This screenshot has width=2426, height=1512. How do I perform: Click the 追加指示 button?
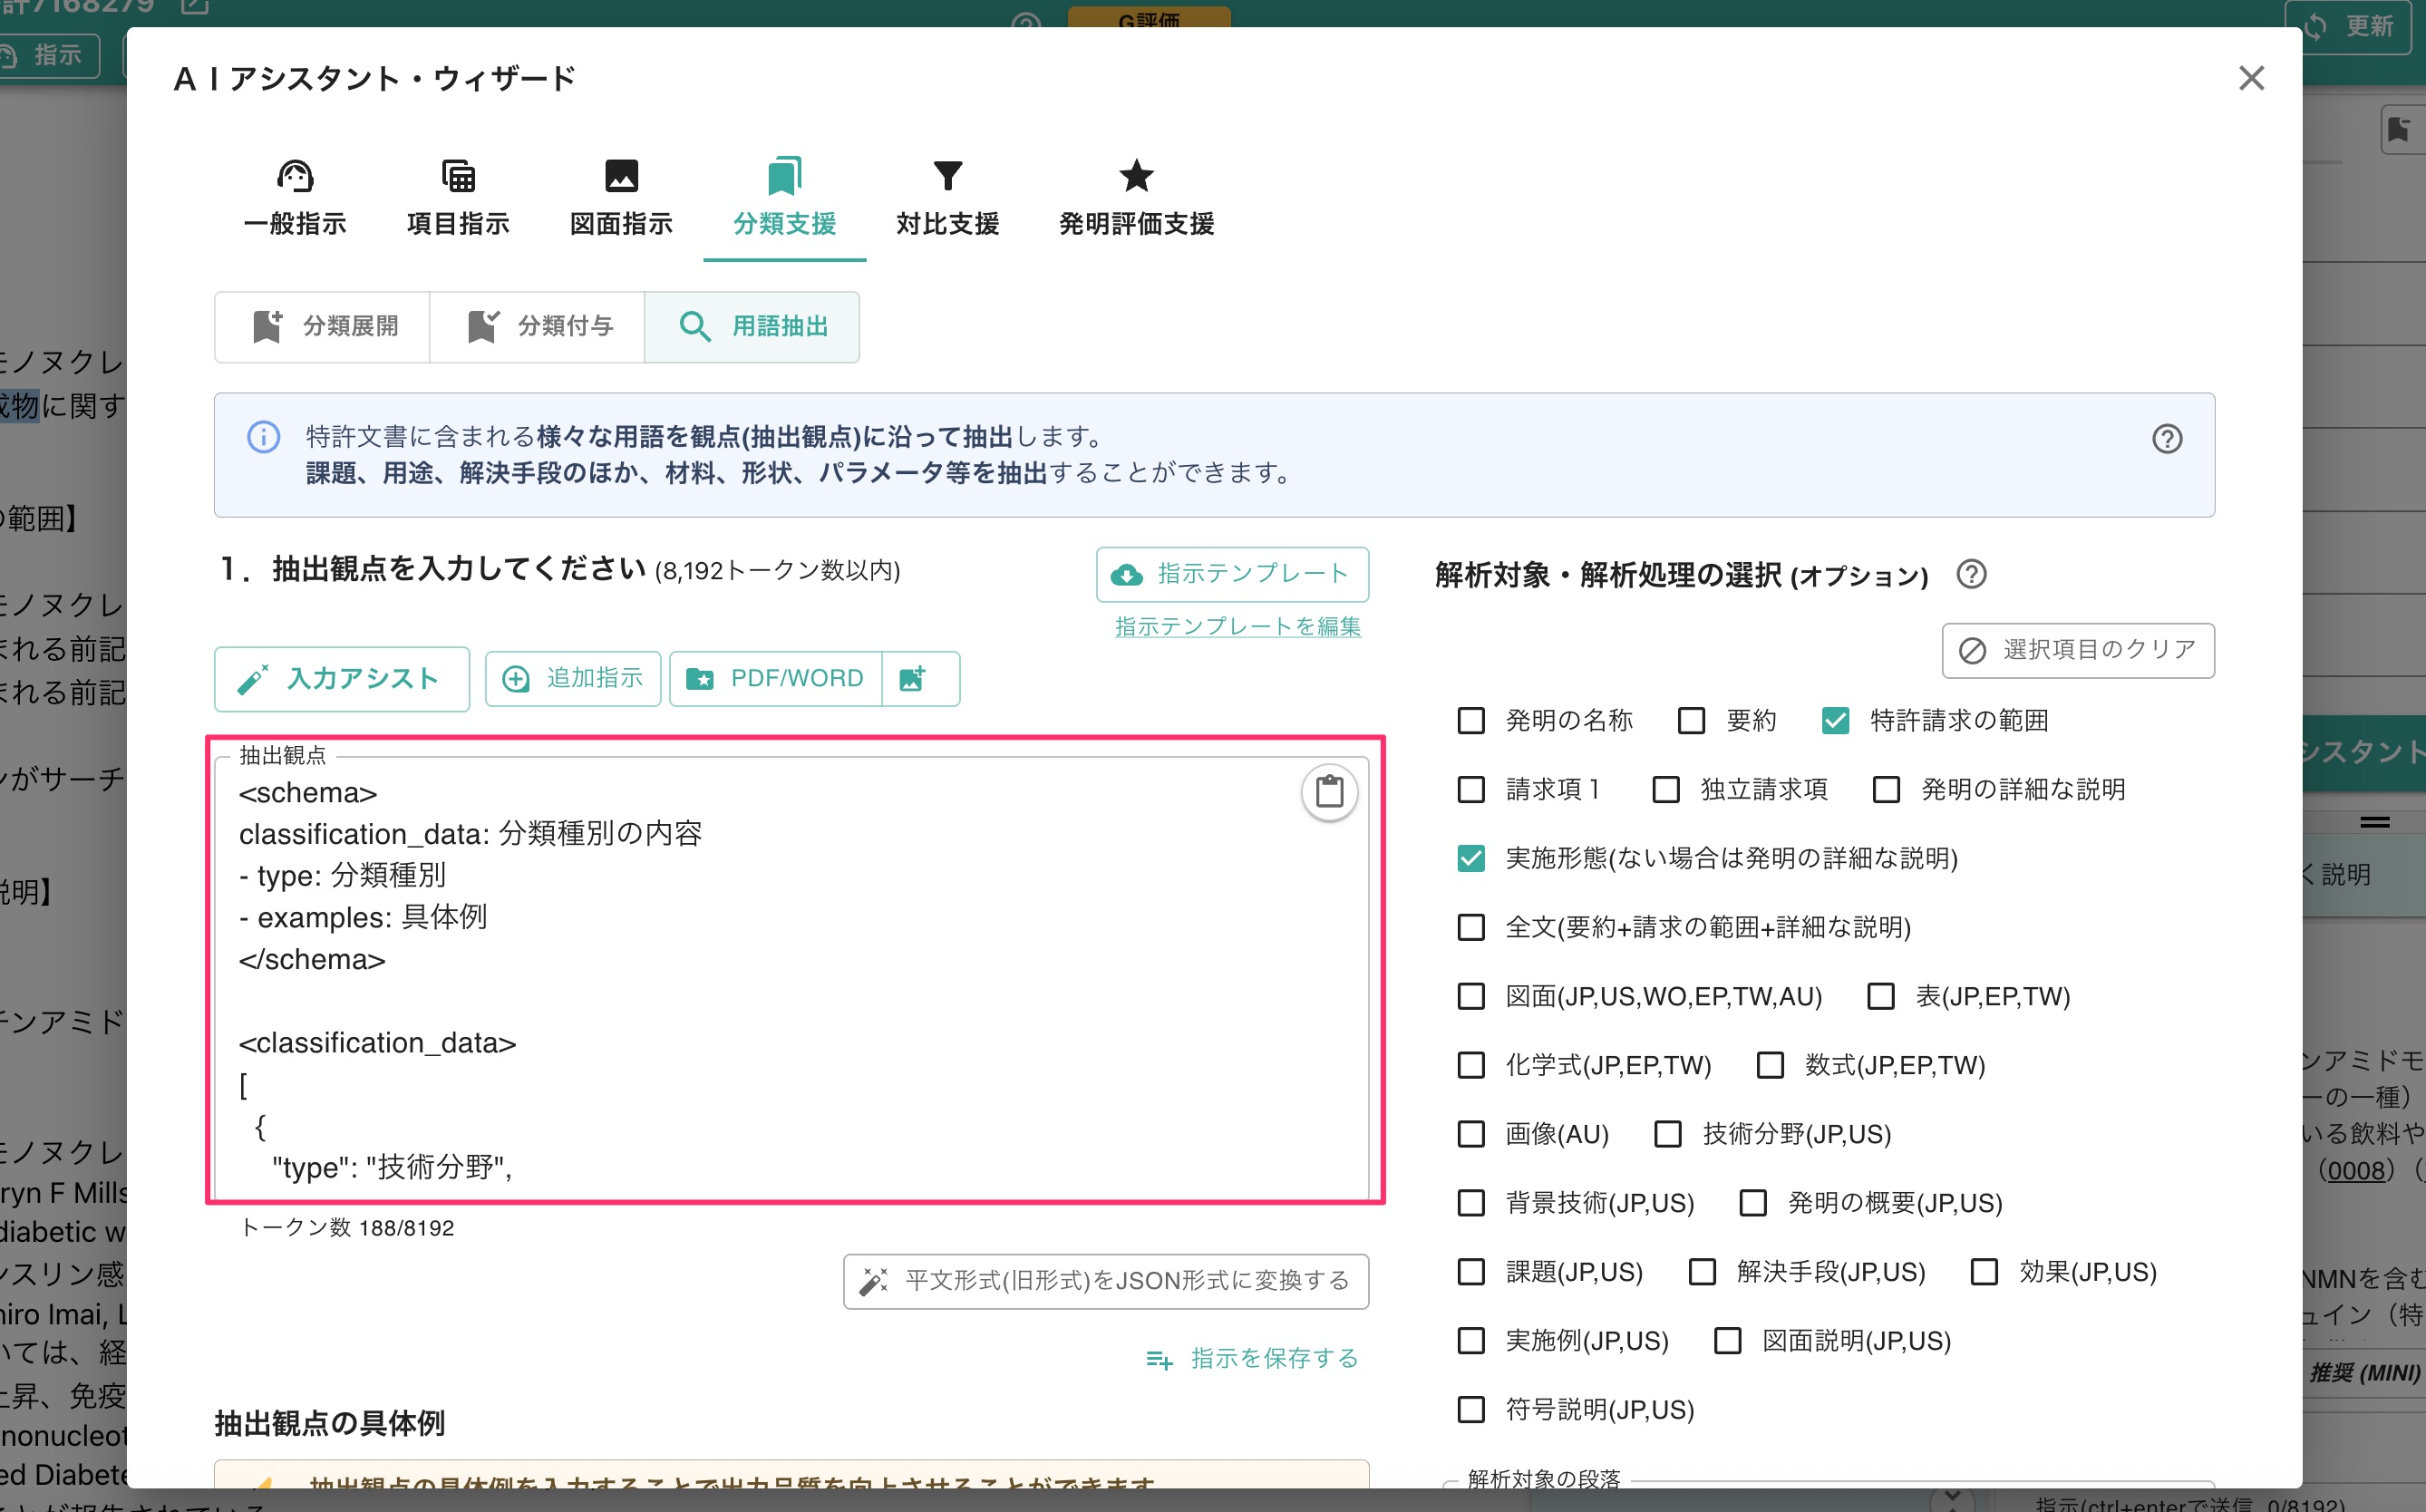(x=573, y=679)
